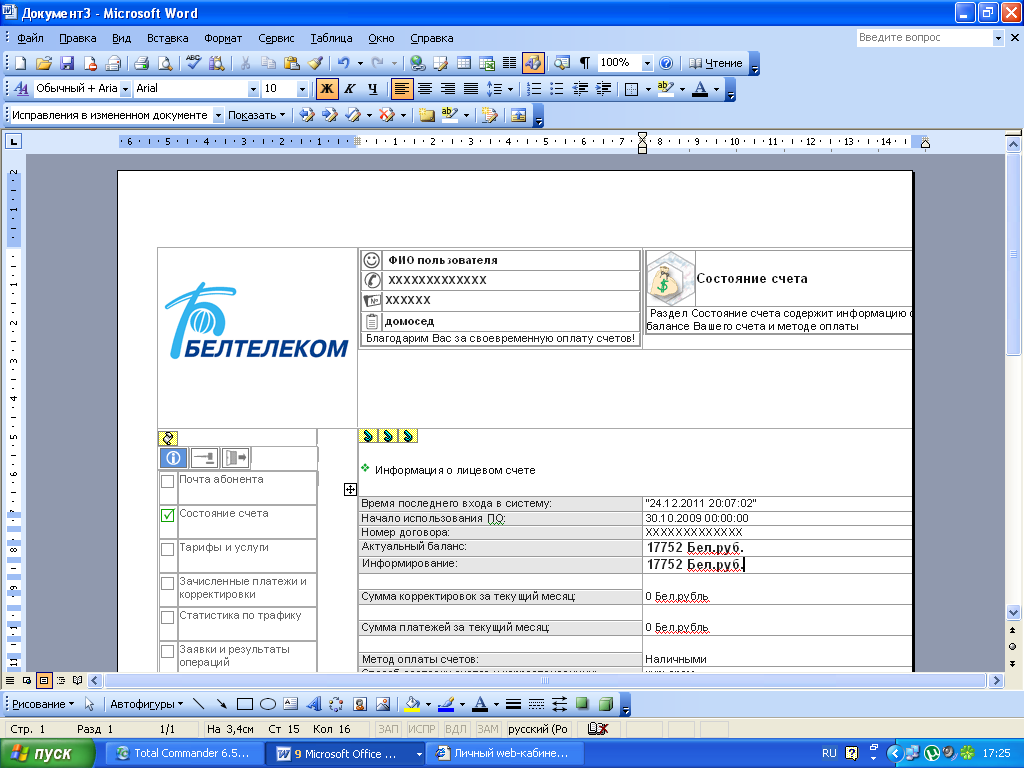1024x768 pixels.
Task: Open the пуск Start button
Action: (x=47, y=754)
